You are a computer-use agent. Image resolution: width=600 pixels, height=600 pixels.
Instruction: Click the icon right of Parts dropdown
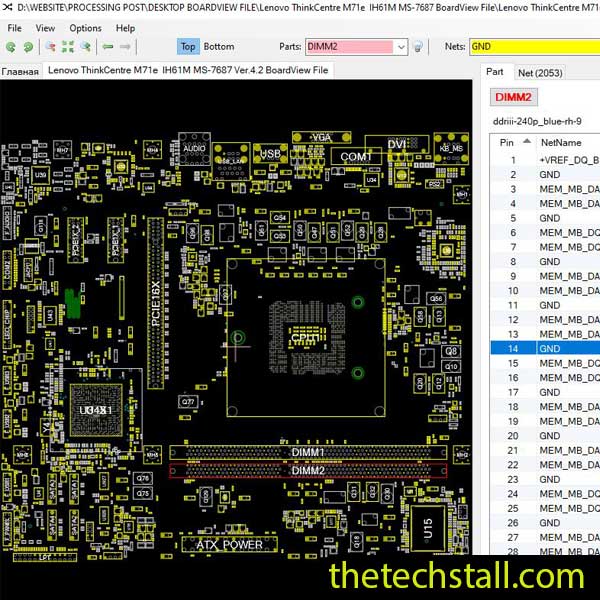(418, 47)
